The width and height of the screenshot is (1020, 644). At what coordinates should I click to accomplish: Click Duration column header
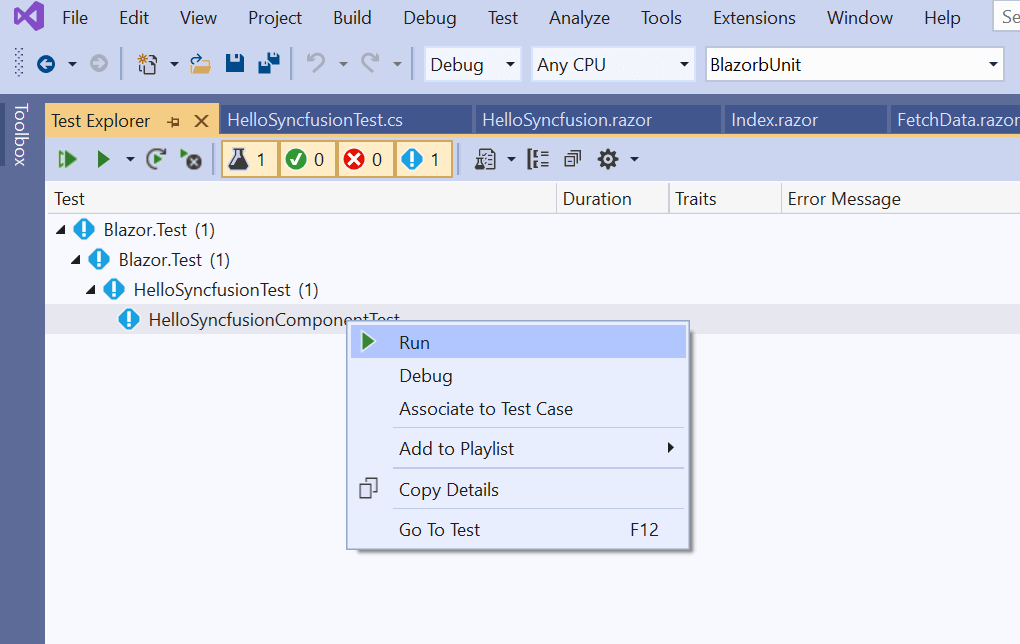[597, 199]
